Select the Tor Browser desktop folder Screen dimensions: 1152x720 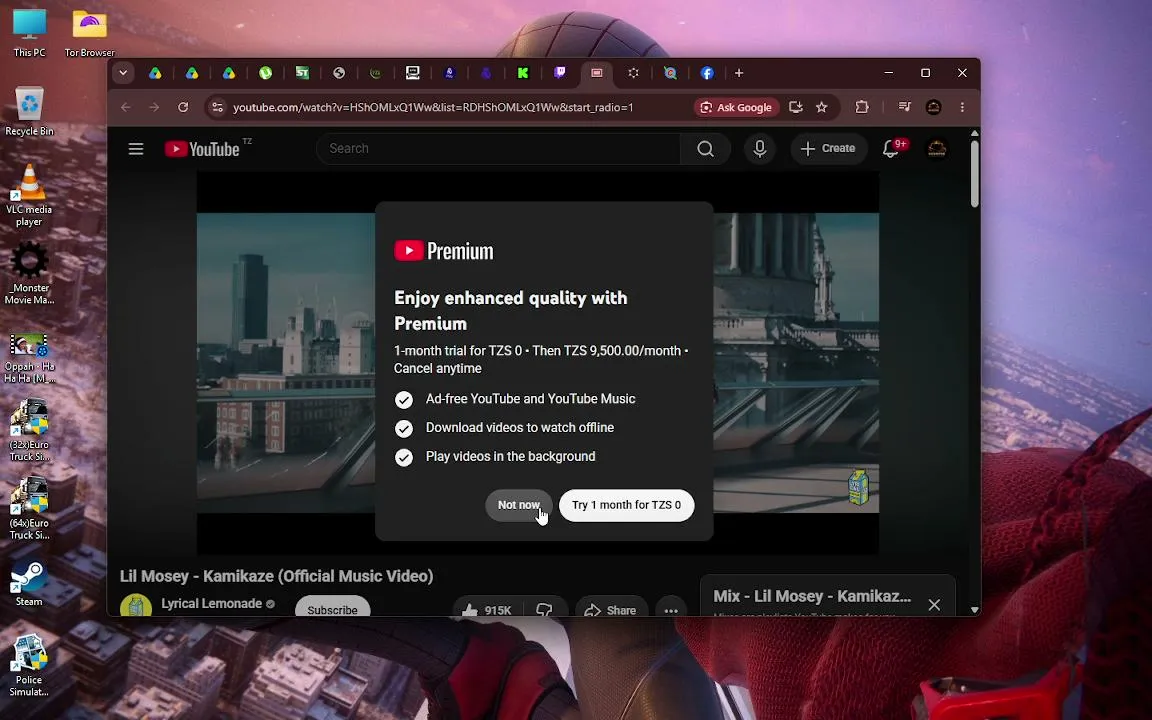point(90,32)
